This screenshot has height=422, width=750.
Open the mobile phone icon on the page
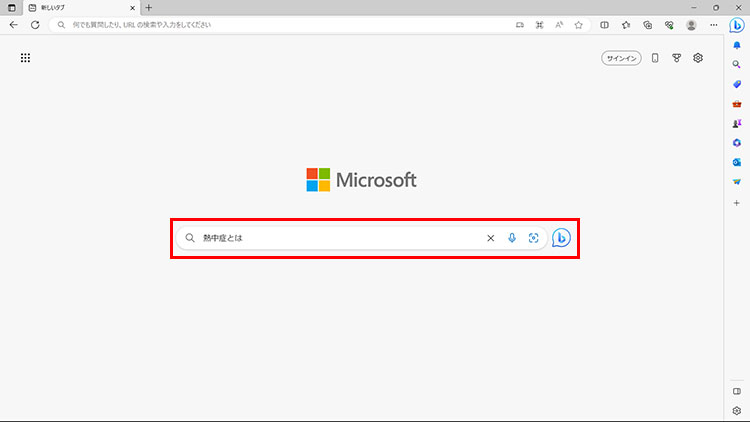[655, 58]
